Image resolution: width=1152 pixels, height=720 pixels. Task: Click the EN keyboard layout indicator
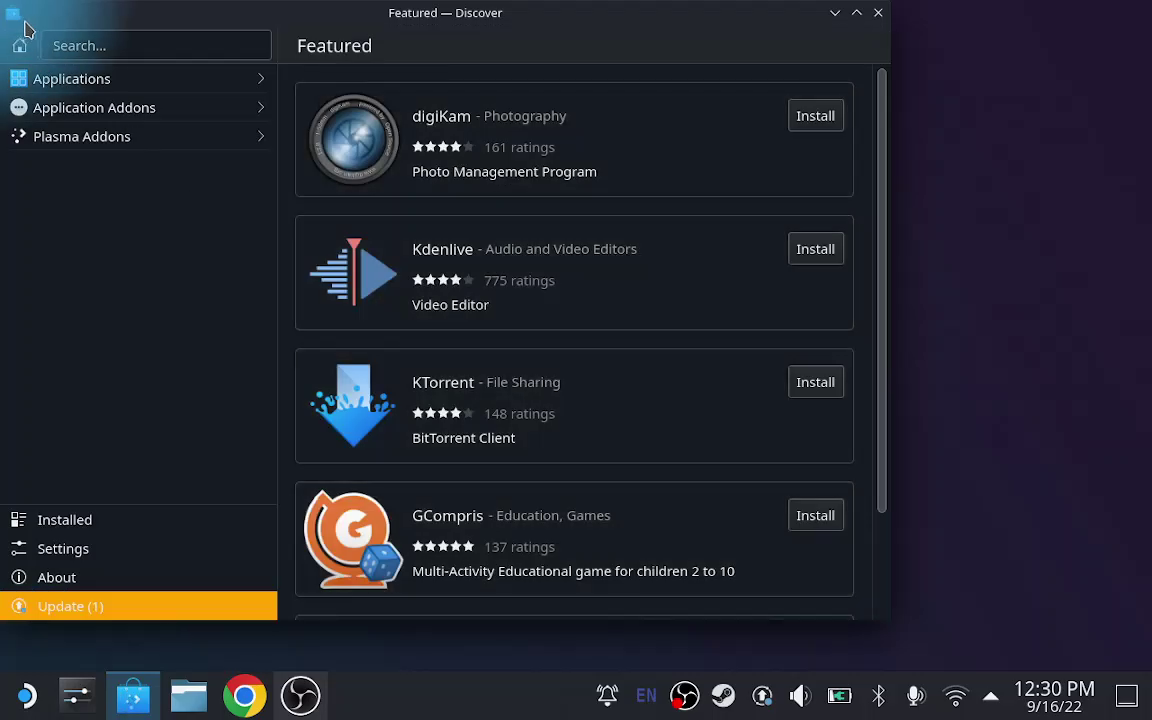tap(647, 695)
